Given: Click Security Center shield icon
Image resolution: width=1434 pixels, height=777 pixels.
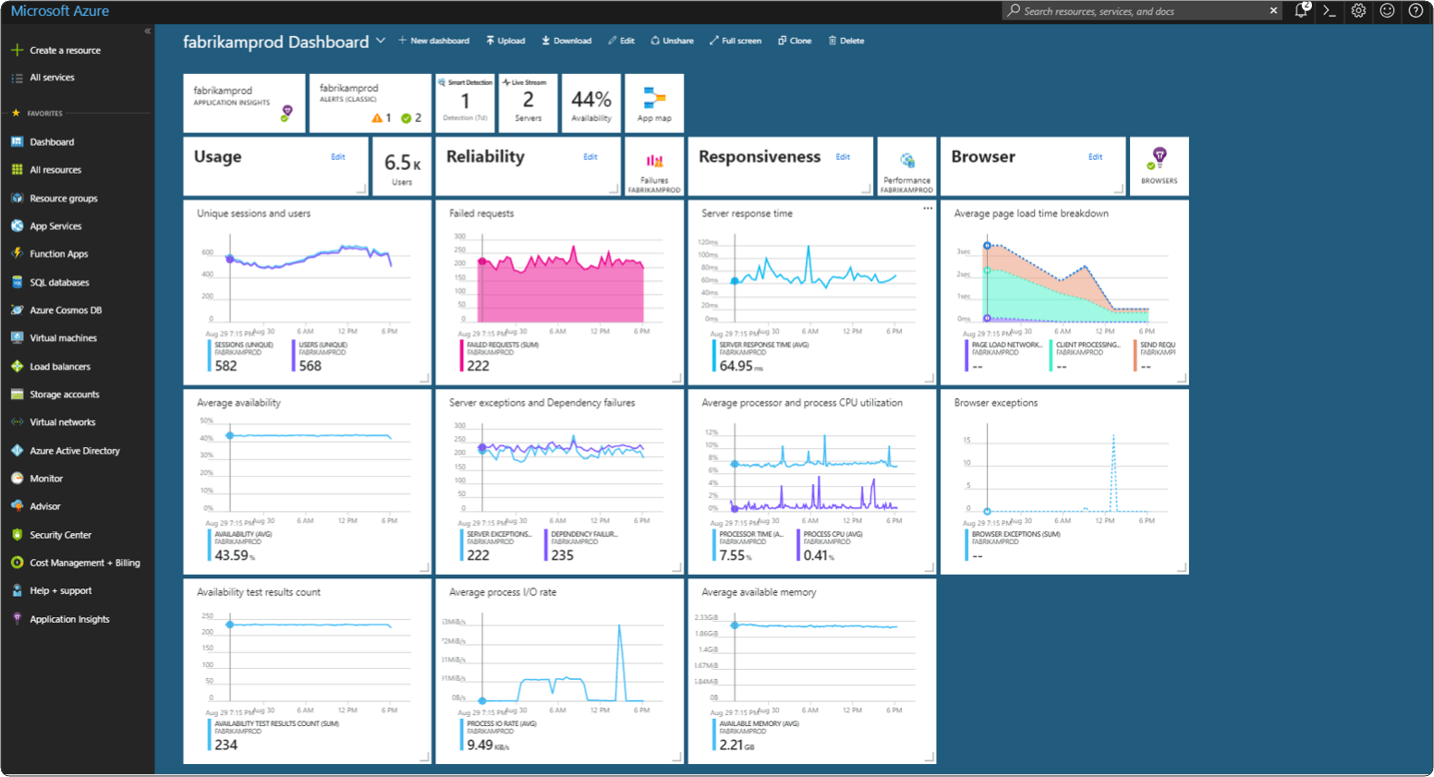Looking at the screenshot, I should (16, 534).
